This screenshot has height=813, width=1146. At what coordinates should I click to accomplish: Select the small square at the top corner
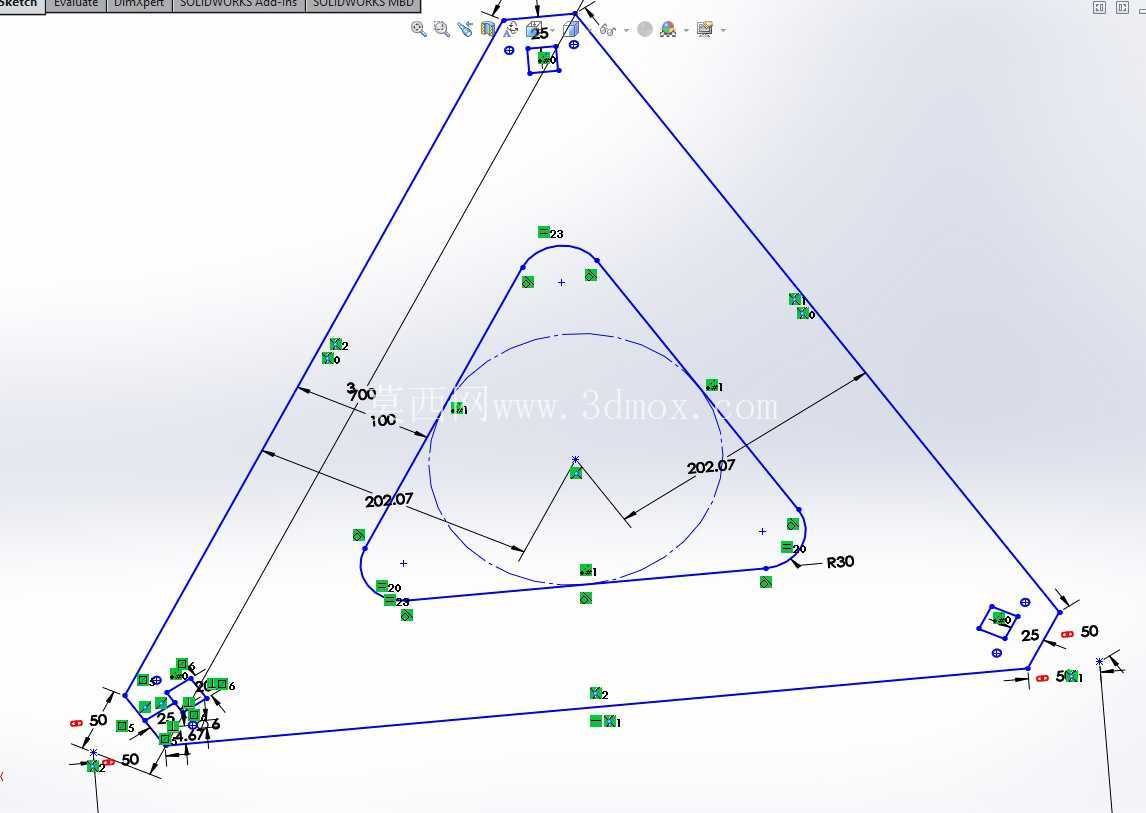click(544, 59)
